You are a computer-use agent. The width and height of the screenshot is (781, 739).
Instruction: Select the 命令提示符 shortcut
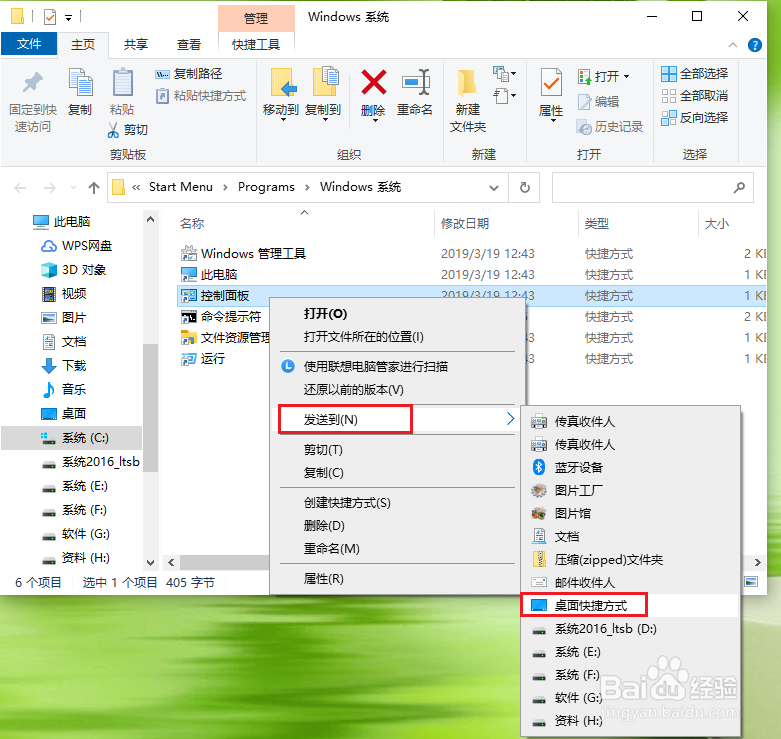coord(221,317)
